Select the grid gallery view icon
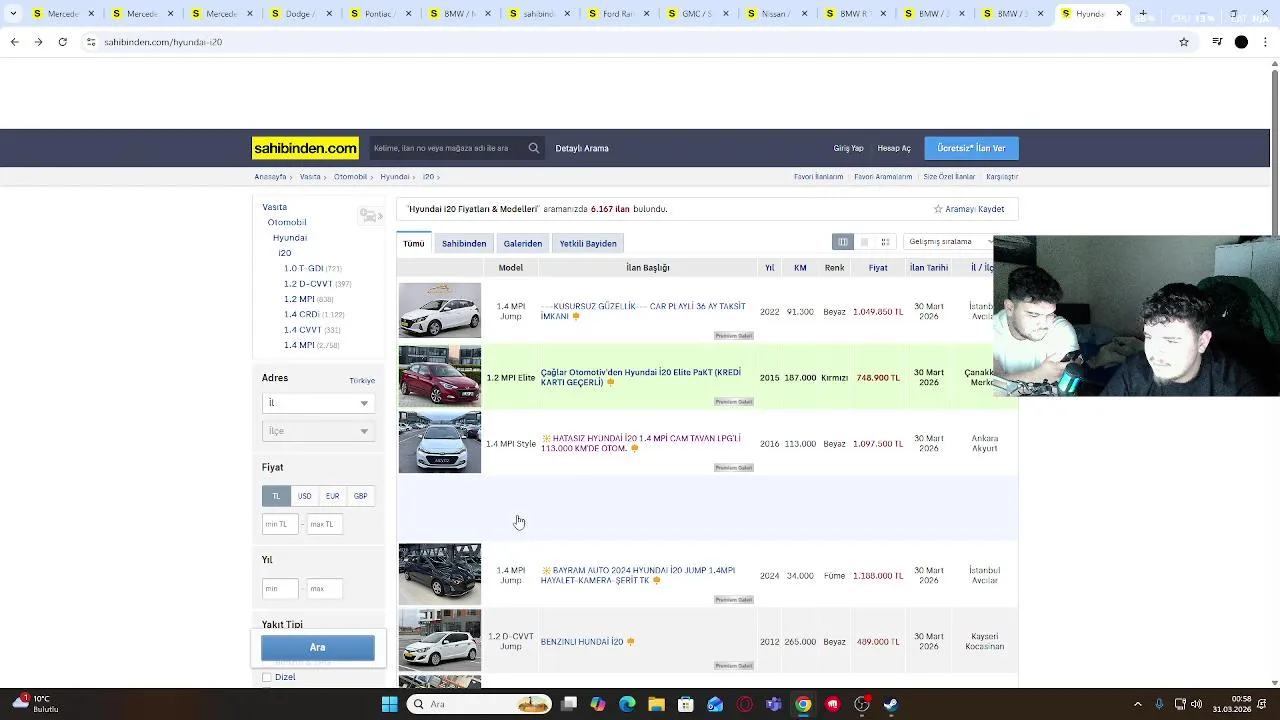1280x720 pixels. tap(885, 242)
